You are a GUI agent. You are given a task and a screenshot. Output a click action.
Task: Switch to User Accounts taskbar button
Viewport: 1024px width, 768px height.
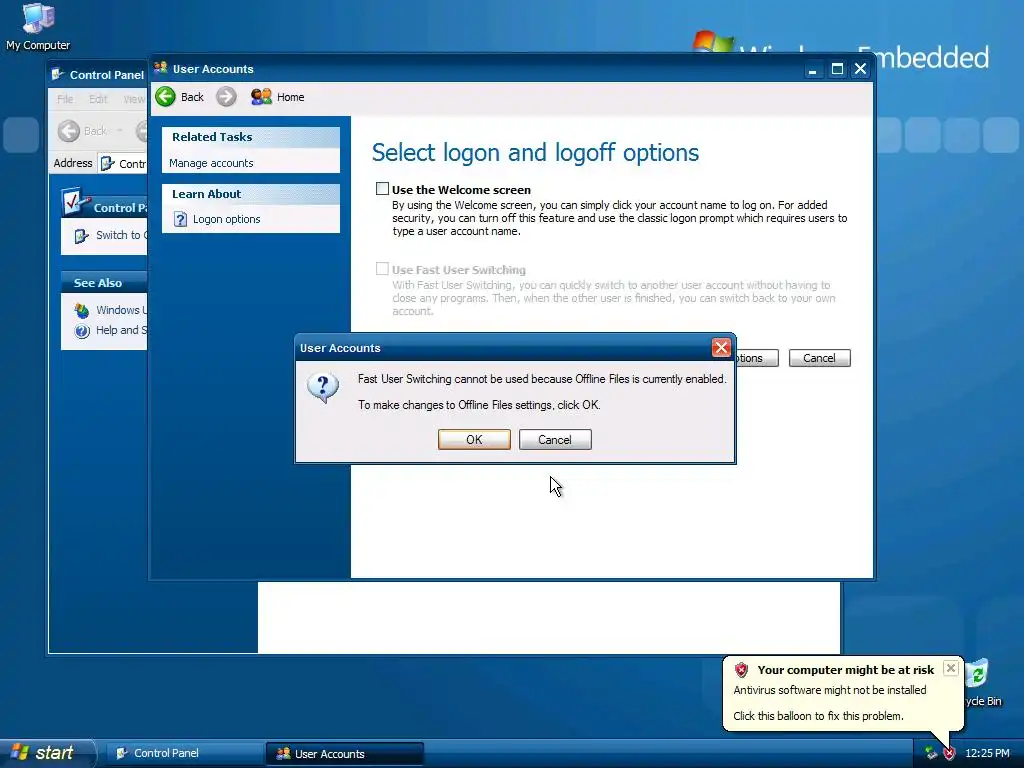coord(345,754)
